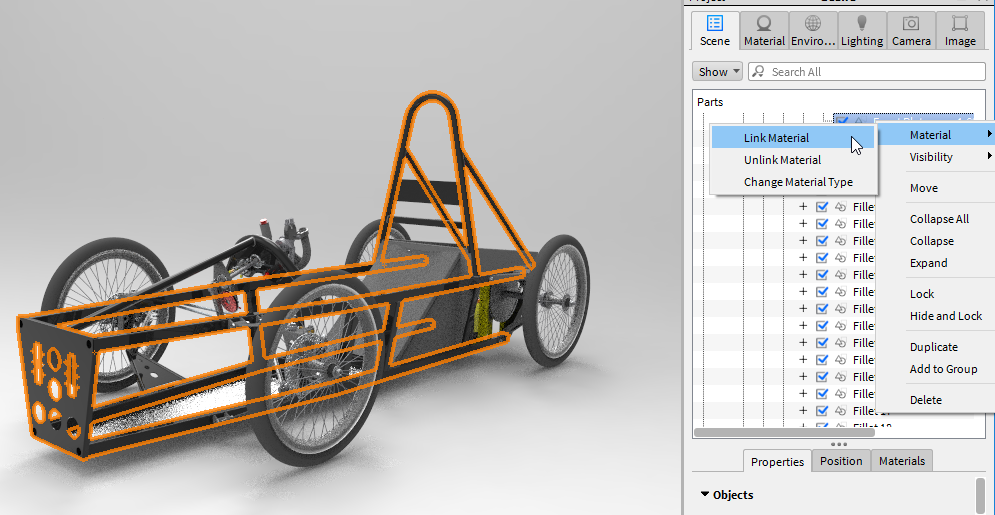Click the horizontal scrollbar under Parts tree
This screenshot has width=995, height=515.
point(784,433)
